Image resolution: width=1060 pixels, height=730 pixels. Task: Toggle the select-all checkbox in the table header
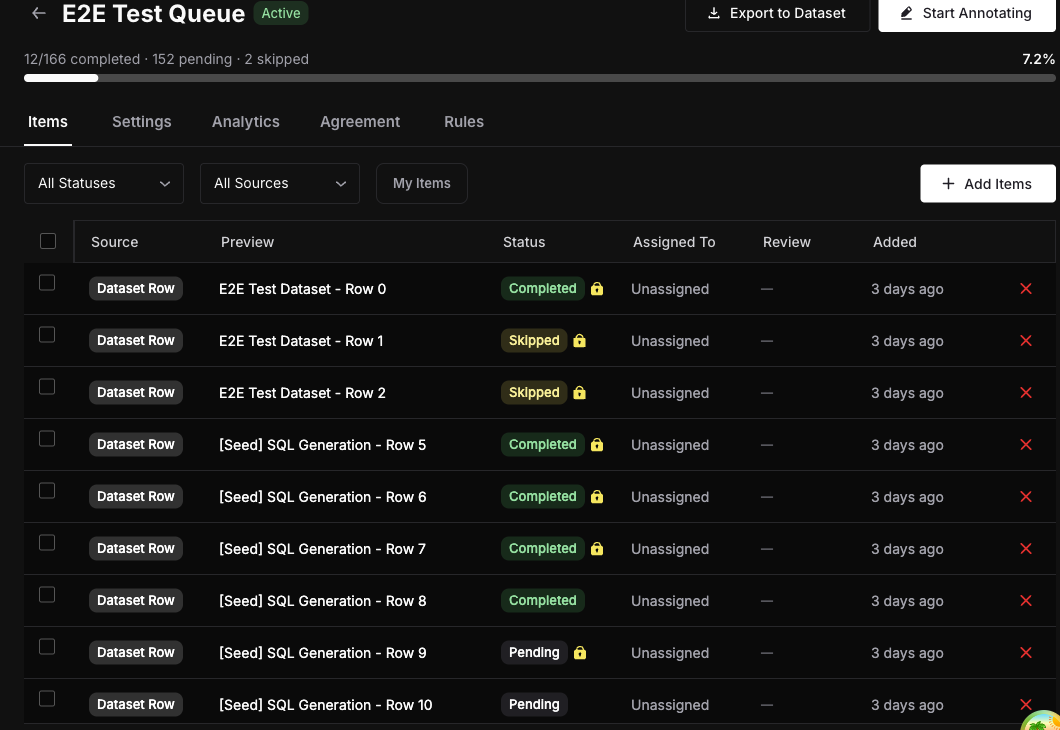click(x=48, y=241)
